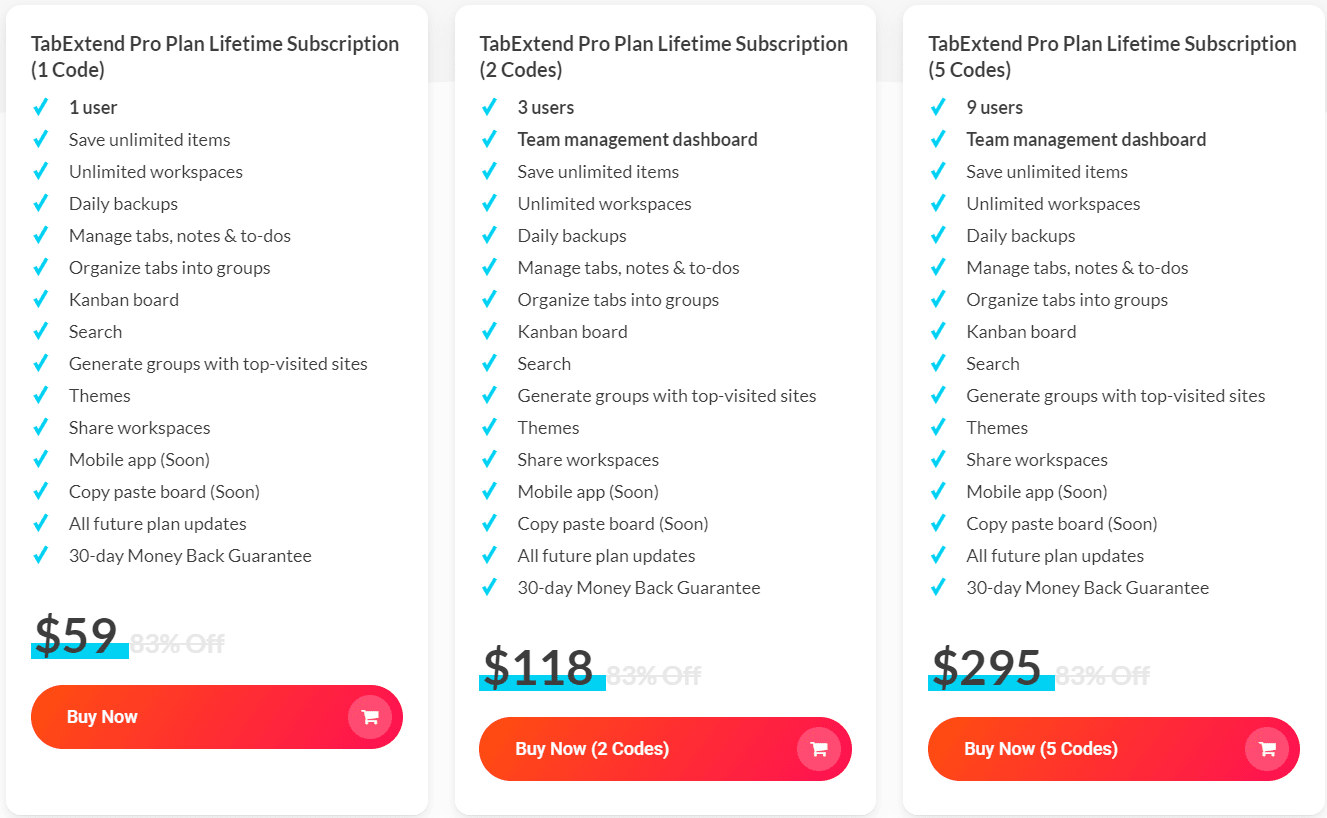Click the '83% Off' text beside $295
This screenshot has height=818, width=1327.
(x=1099, y=674)
